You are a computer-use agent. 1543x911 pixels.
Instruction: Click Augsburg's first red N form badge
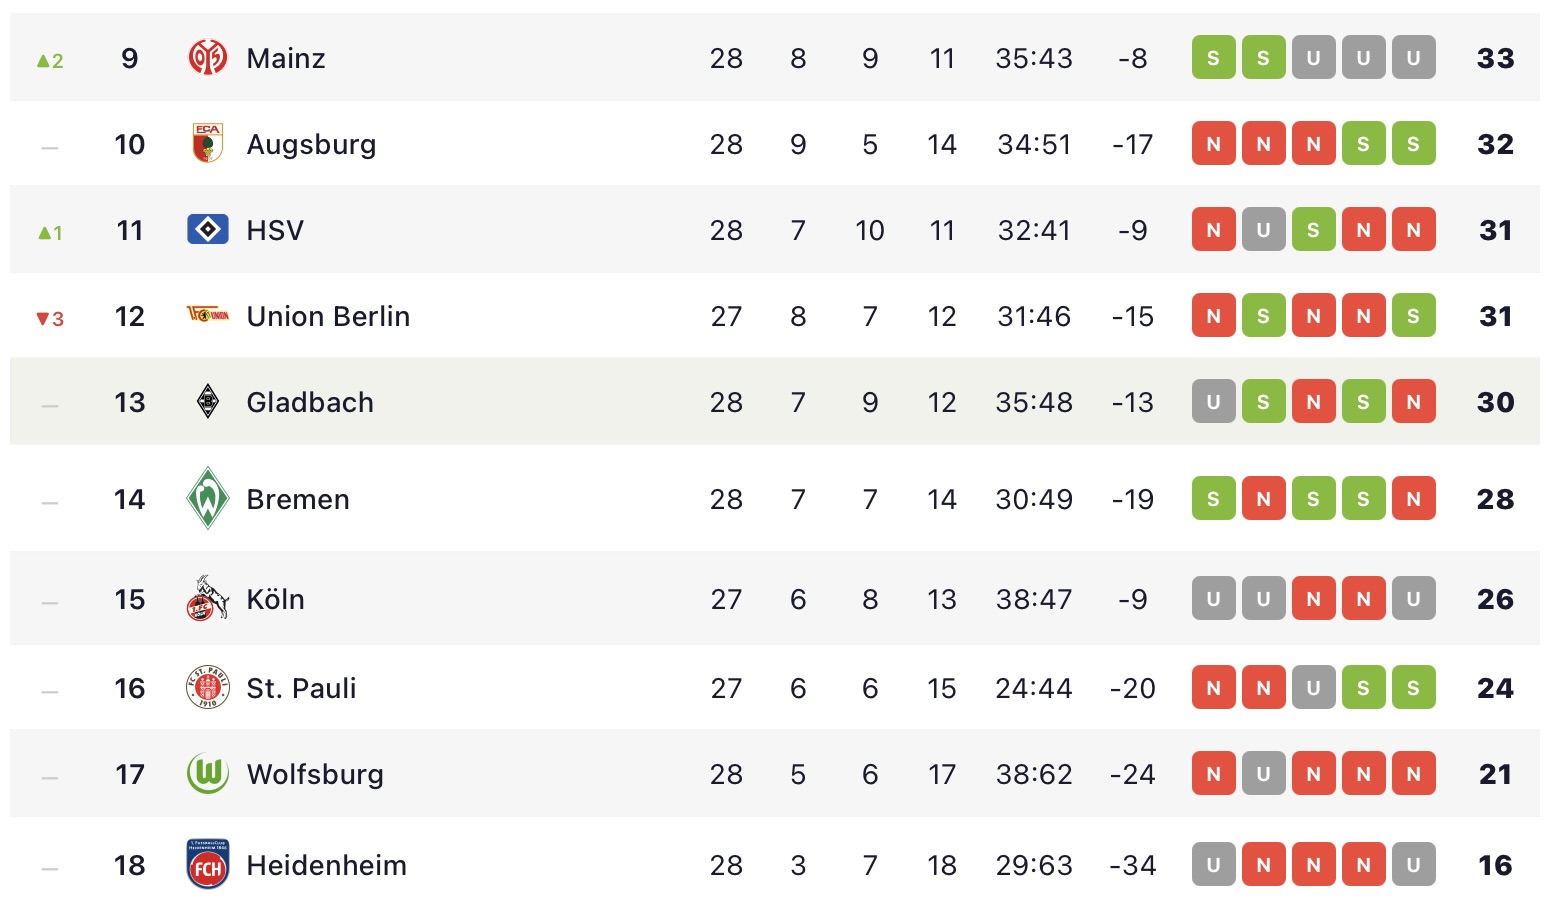[x=1213, y=144]
